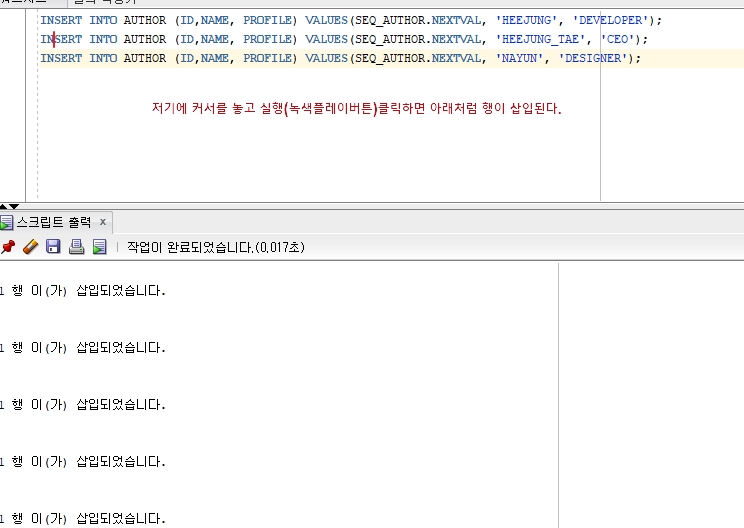The image size is (744, 528).
Task: Click run-script icon beside the printer icon
Action: click(x=99, y=247)
